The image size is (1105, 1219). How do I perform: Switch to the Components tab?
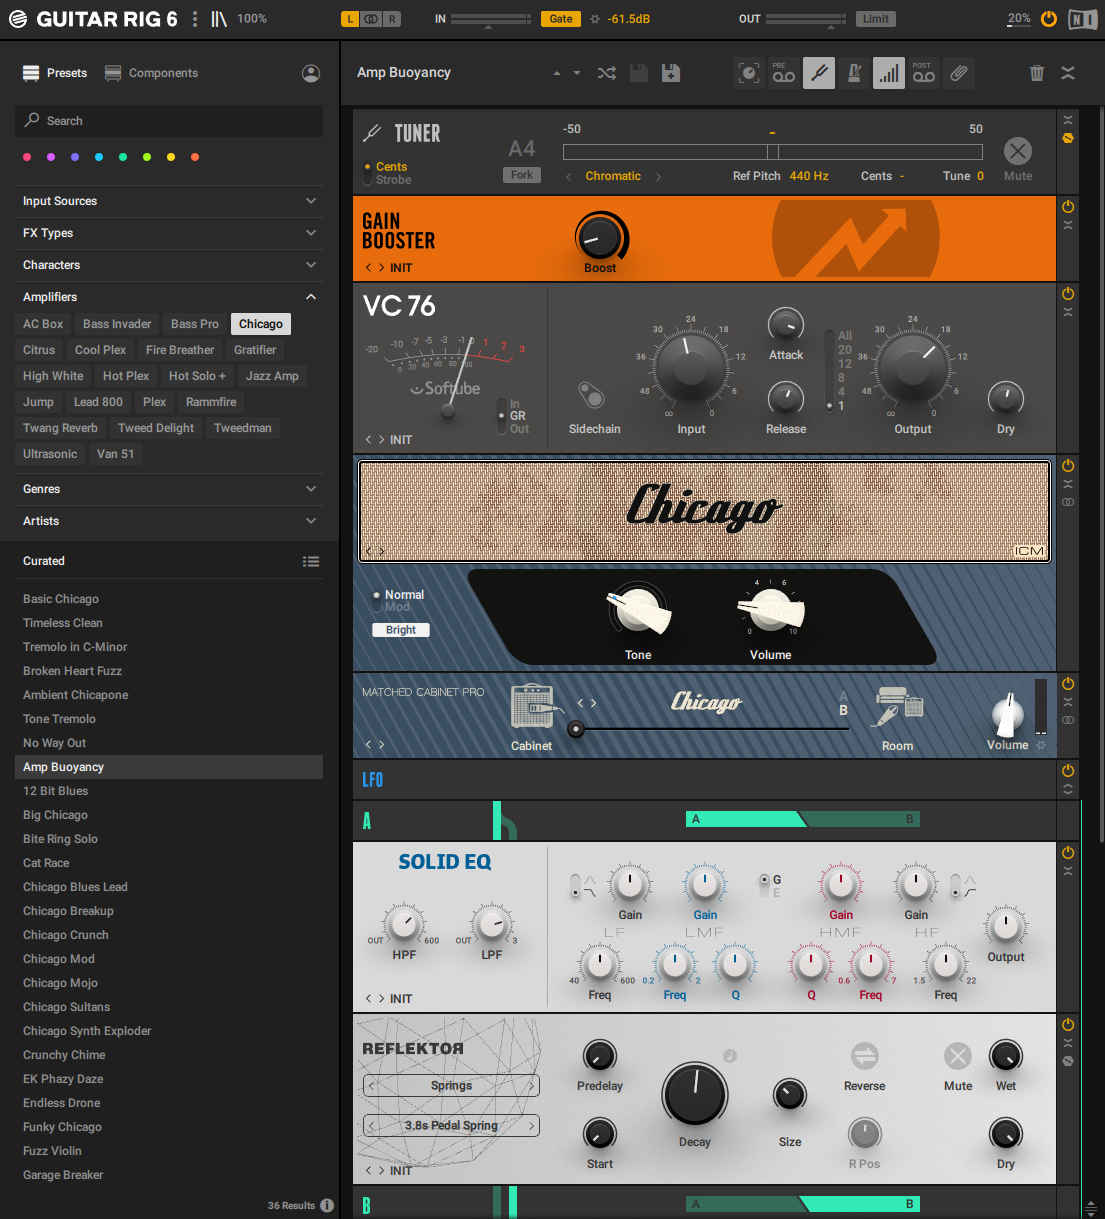152,73
